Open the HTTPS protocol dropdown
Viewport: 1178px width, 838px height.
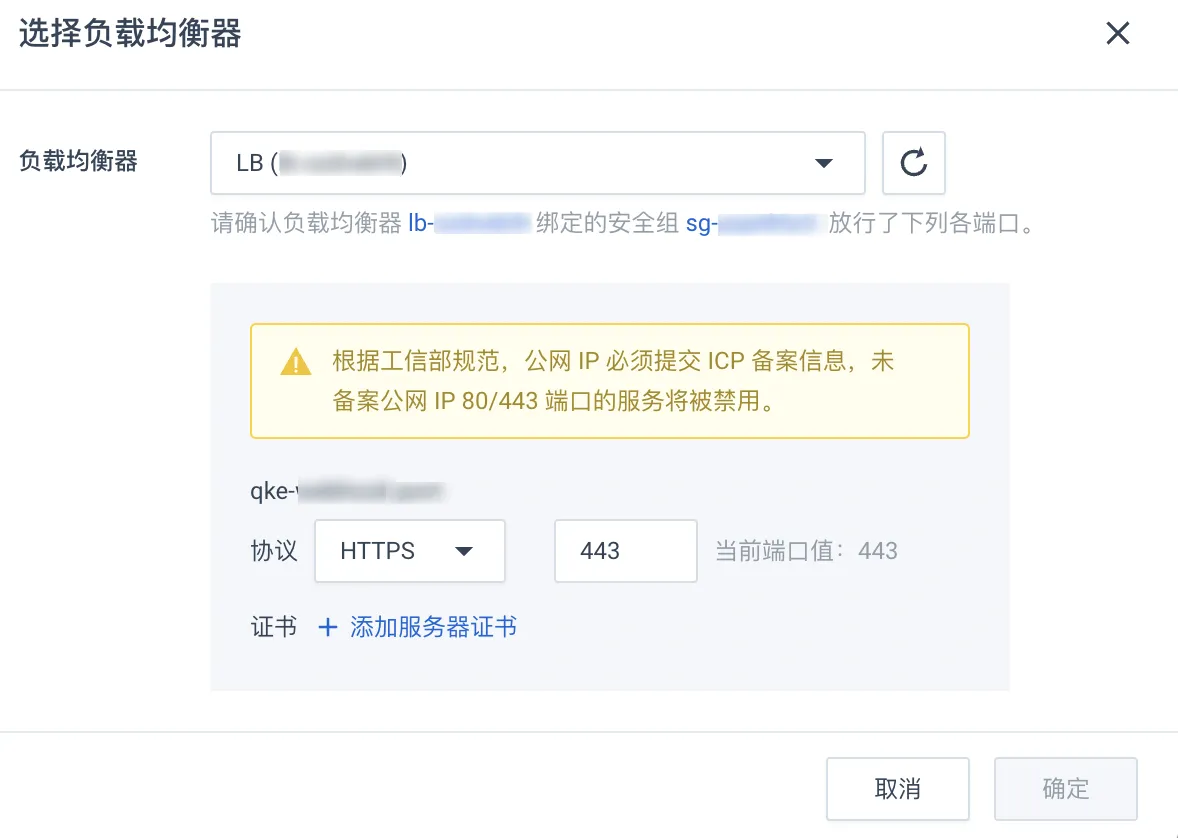point(409,551)
